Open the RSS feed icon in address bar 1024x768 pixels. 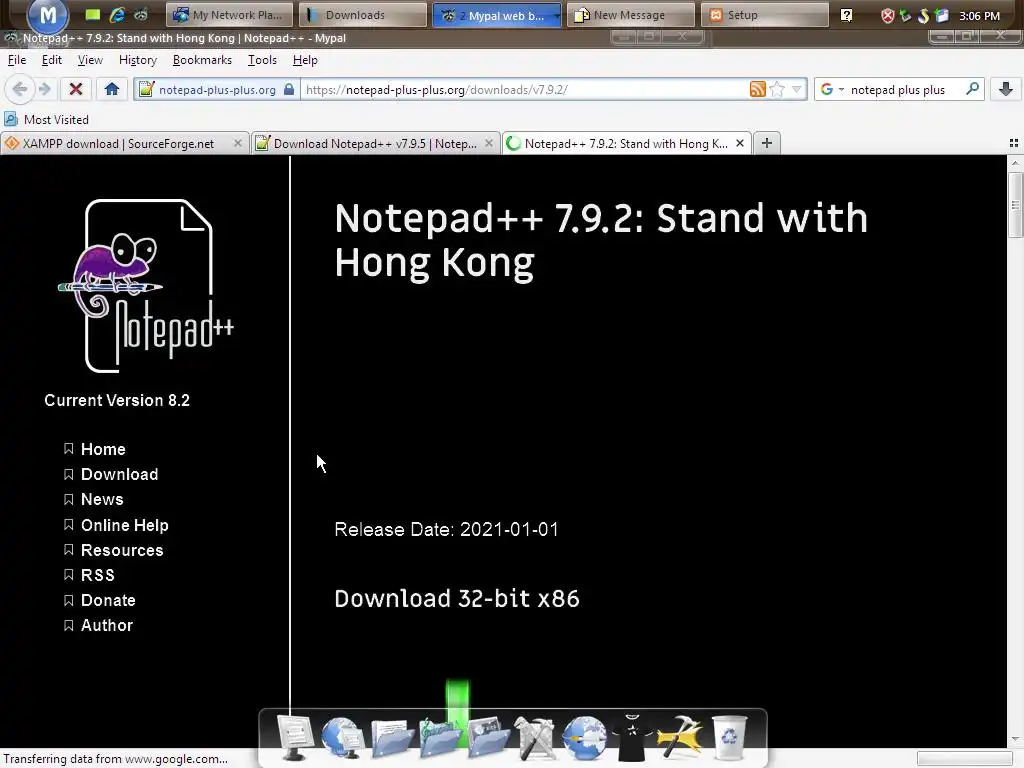[758, 89]
